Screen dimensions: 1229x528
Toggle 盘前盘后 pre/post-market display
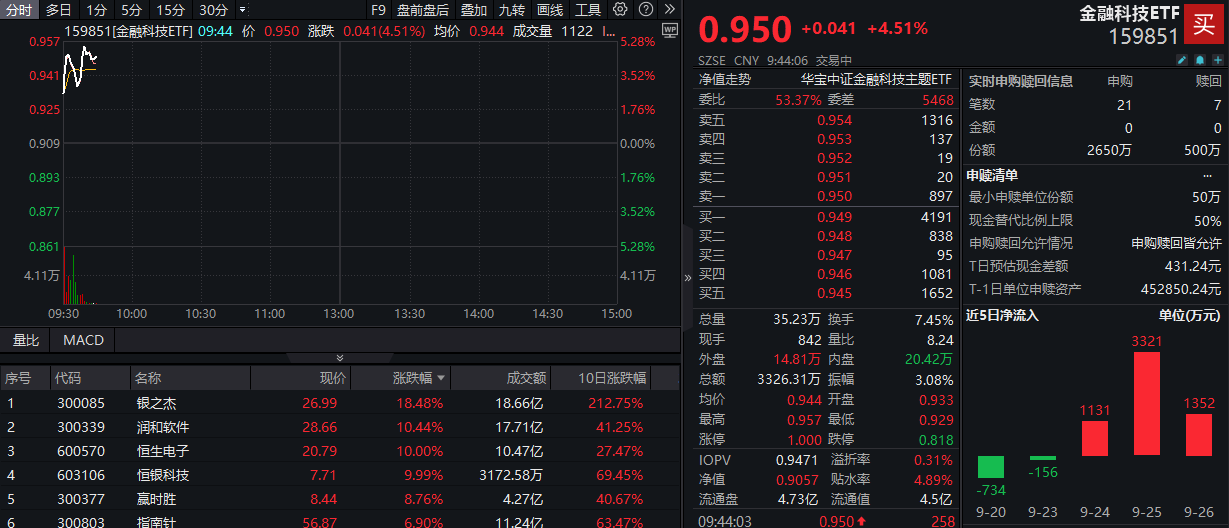point(423,10)
